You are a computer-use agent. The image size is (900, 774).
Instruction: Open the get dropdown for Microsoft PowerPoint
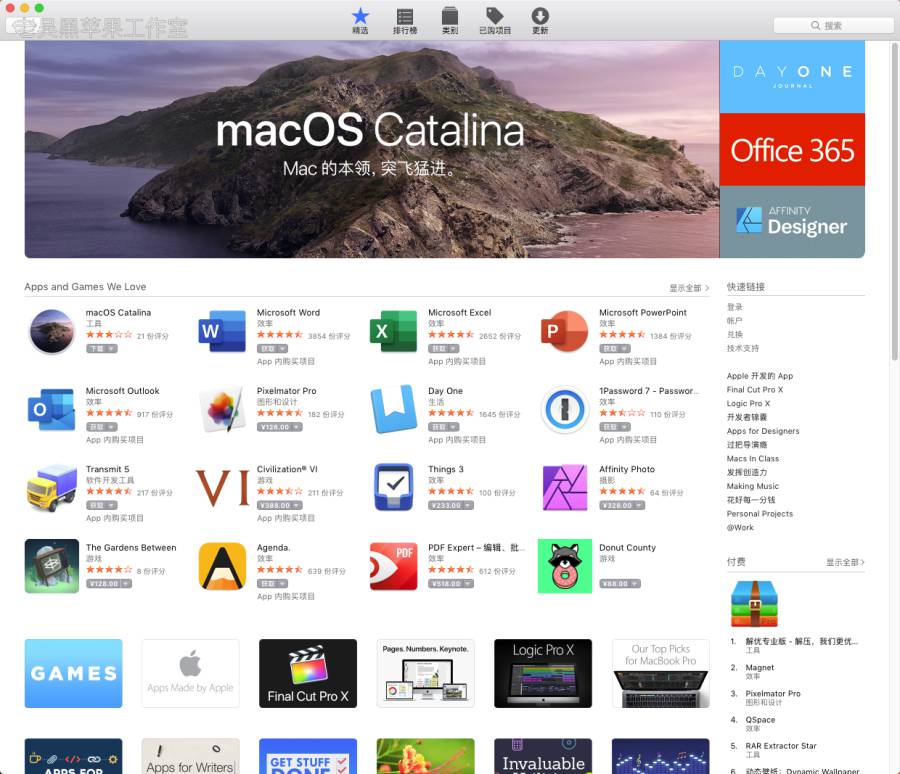point(615,349)
